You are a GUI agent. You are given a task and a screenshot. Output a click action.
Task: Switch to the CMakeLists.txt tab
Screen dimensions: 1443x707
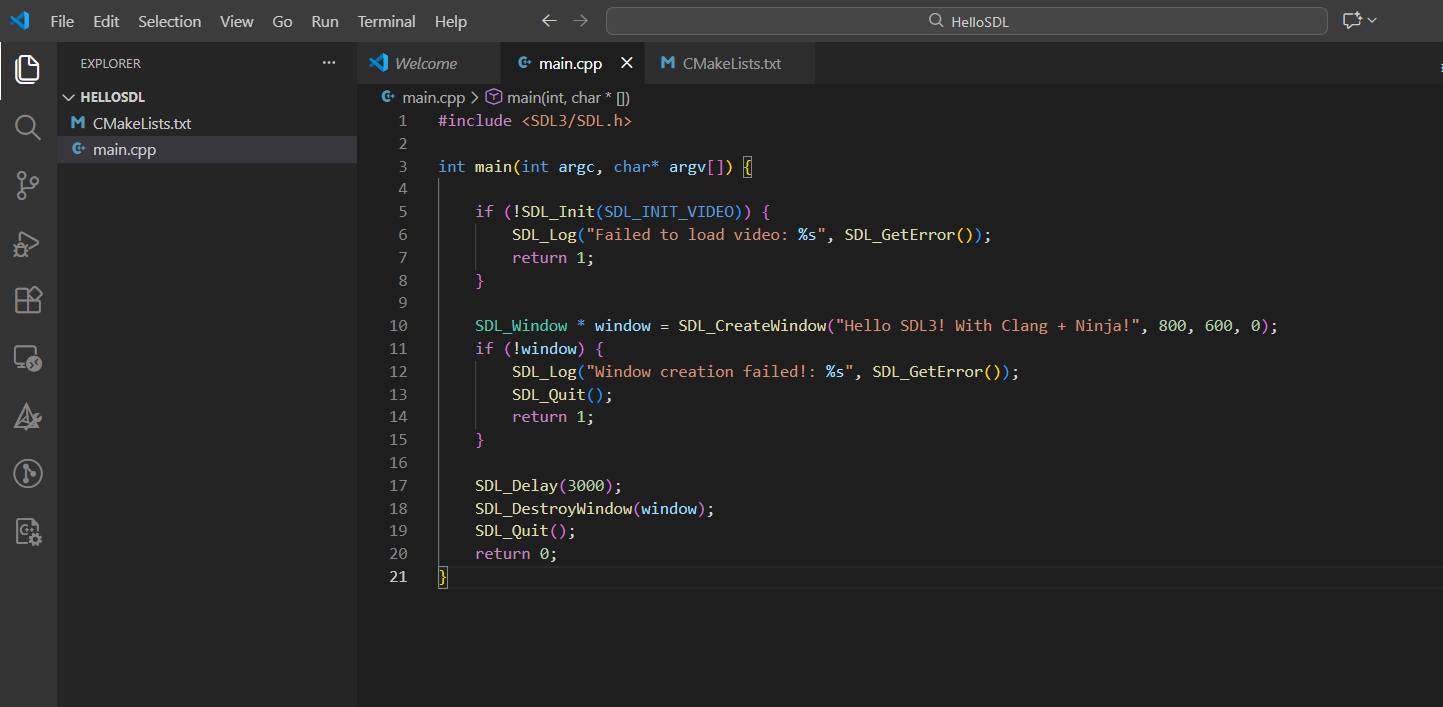[730, 63]
